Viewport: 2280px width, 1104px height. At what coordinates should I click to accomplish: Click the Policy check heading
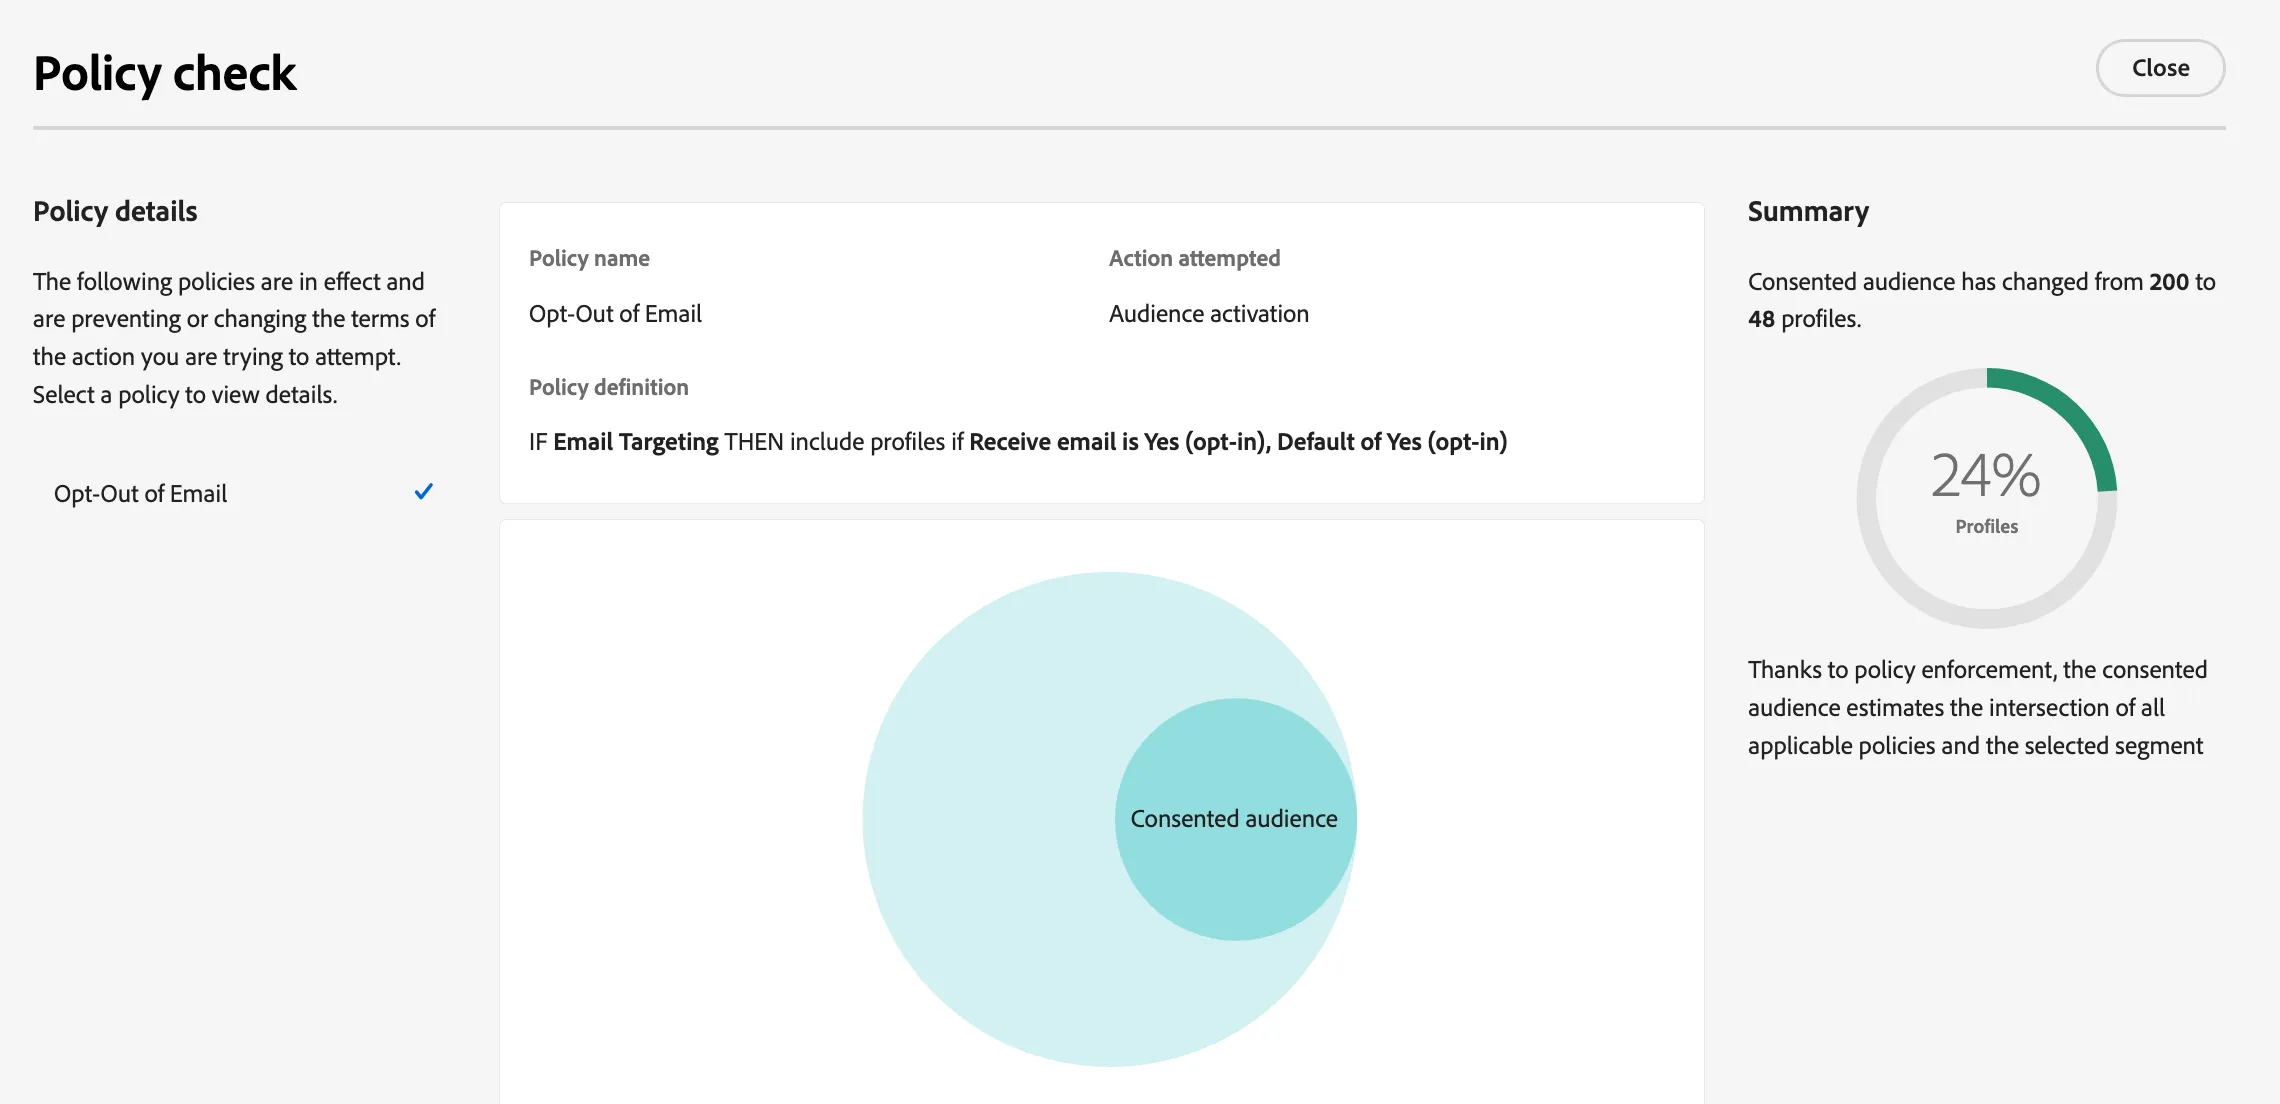(x=165, y=74)
